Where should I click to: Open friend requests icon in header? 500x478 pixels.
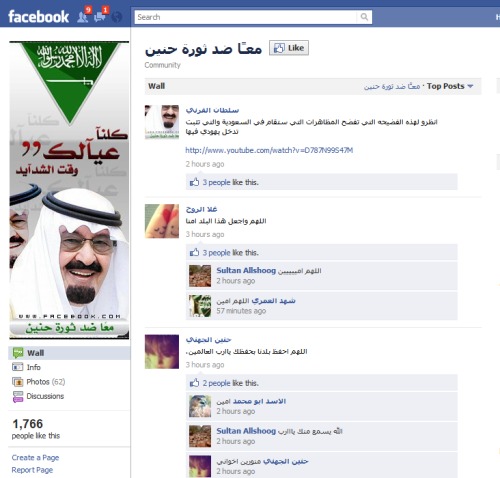82,17
